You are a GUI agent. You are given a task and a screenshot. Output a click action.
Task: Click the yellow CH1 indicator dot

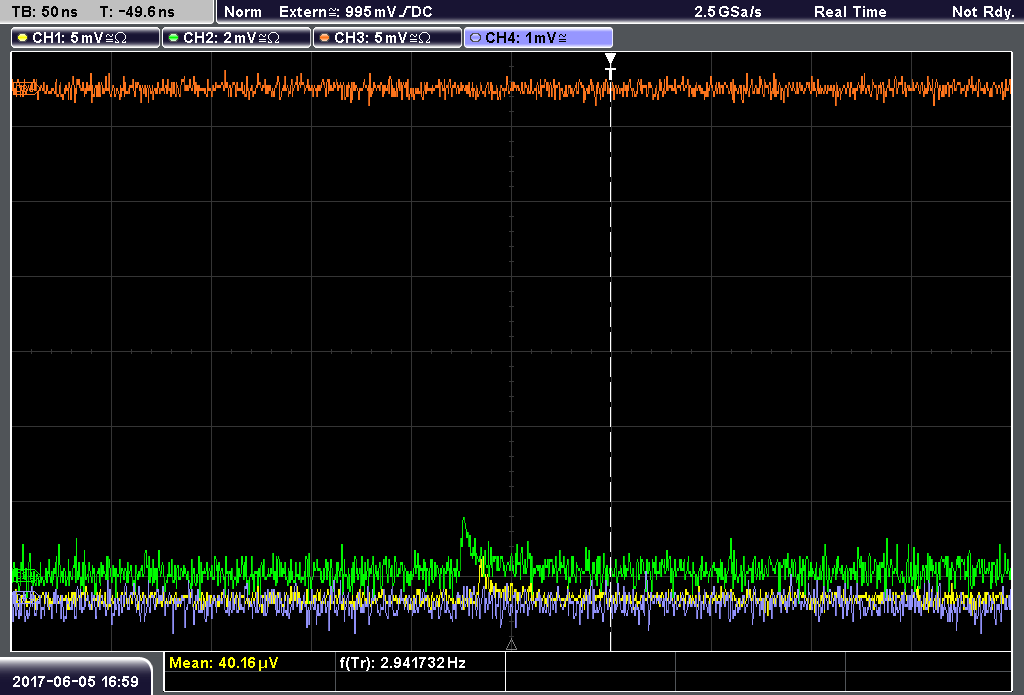(x=23, y=38)
